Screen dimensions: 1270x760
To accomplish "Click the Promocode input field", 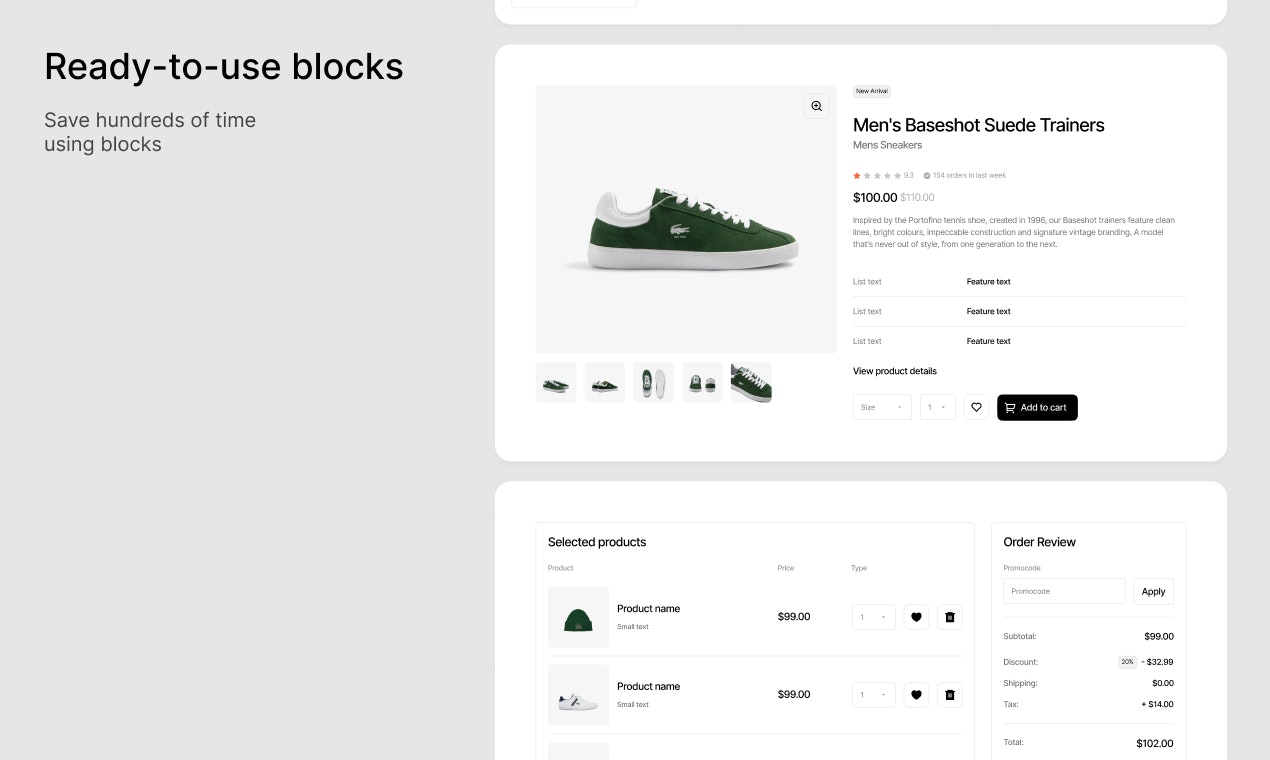I will coord(1064,591).
